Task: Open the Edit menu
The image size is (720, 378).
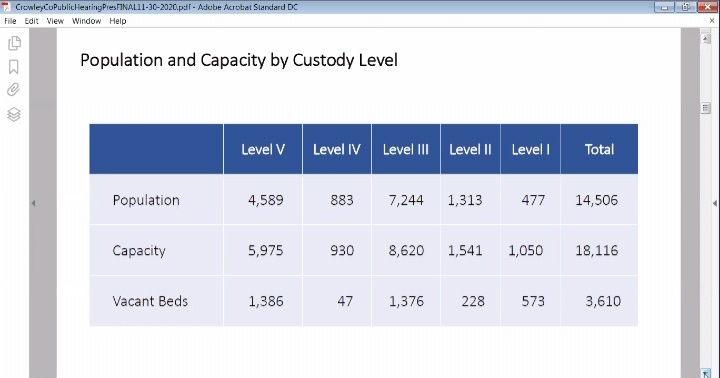Action: (31, 21)
